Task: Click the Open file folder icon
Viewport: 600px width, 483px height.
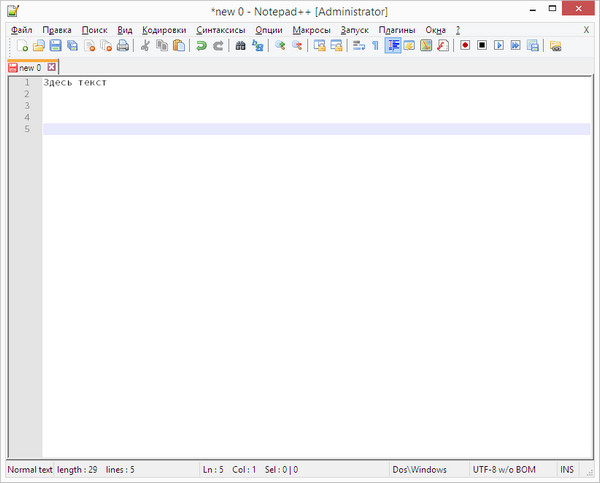Action: [x=39, y=46]
